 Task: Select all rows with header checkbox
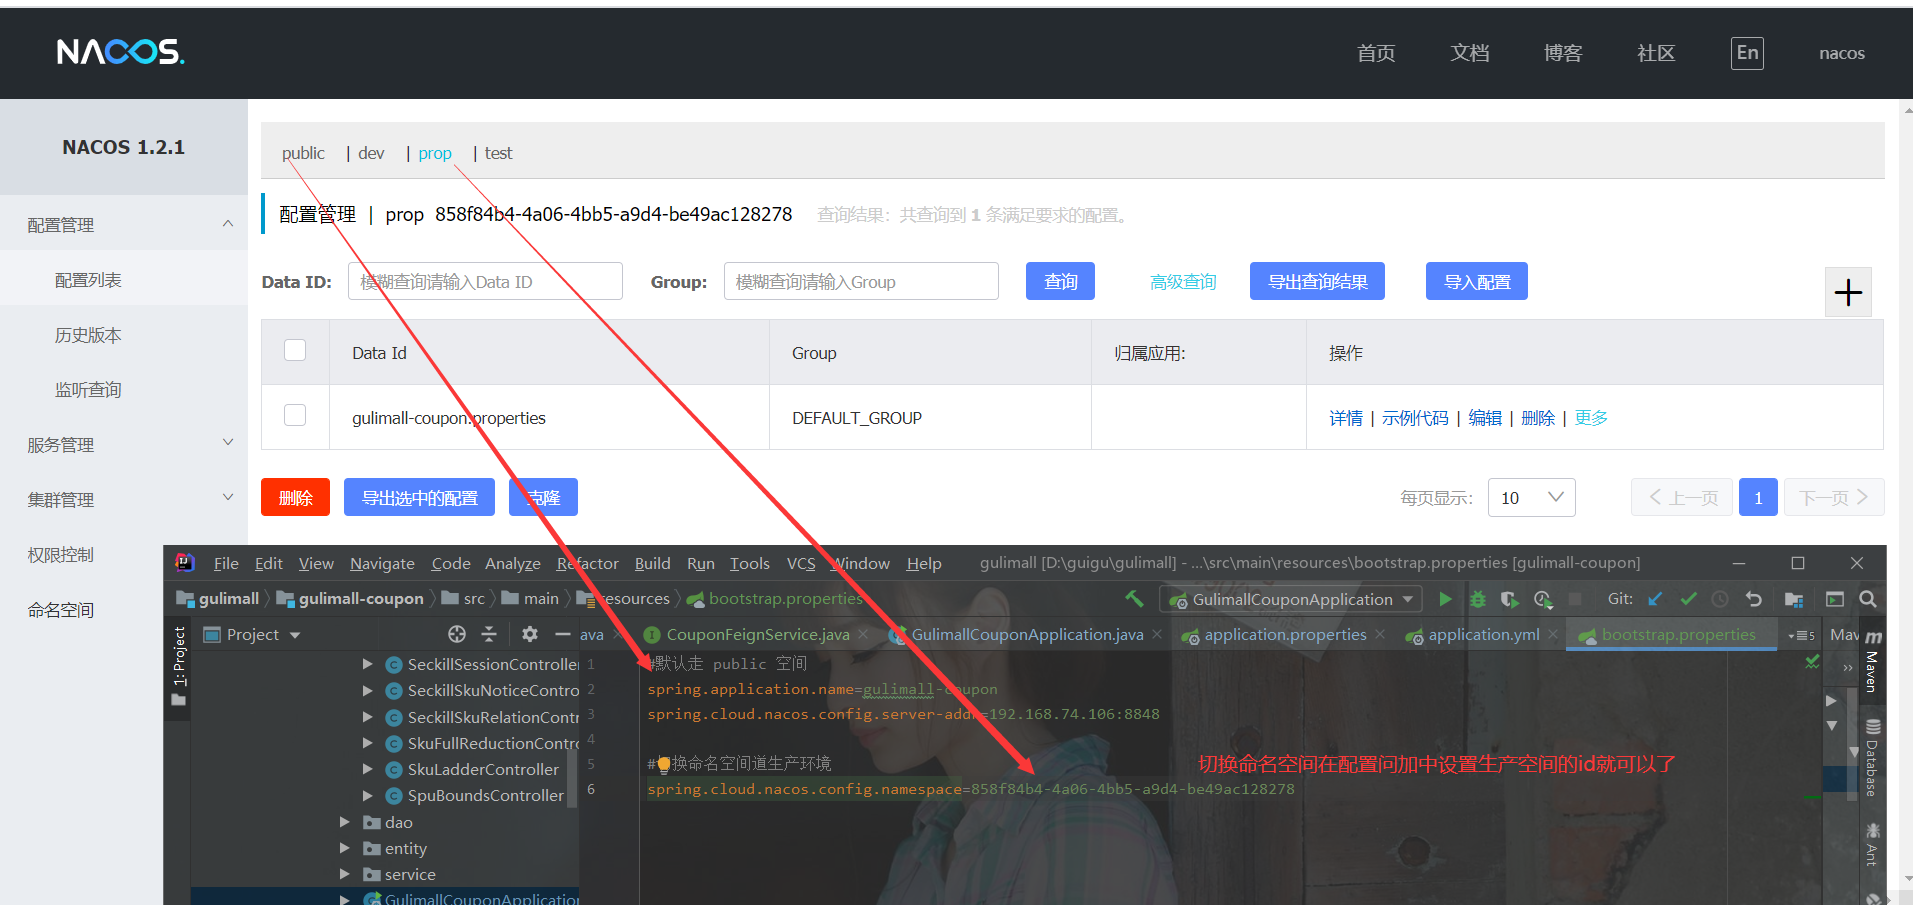295,350
